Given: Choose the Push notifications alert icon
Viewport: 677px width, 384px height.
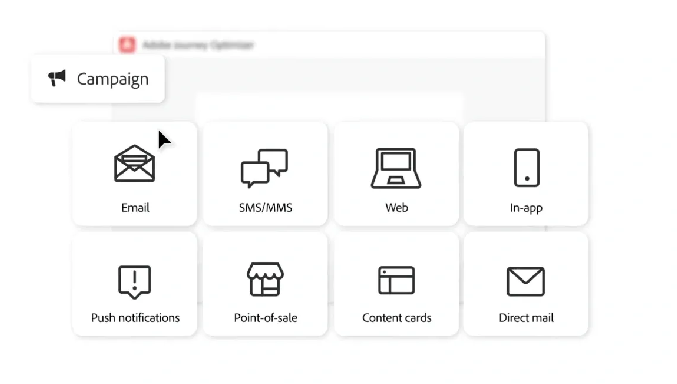Looking at the screenshot, I should click(x=135, y=282).
